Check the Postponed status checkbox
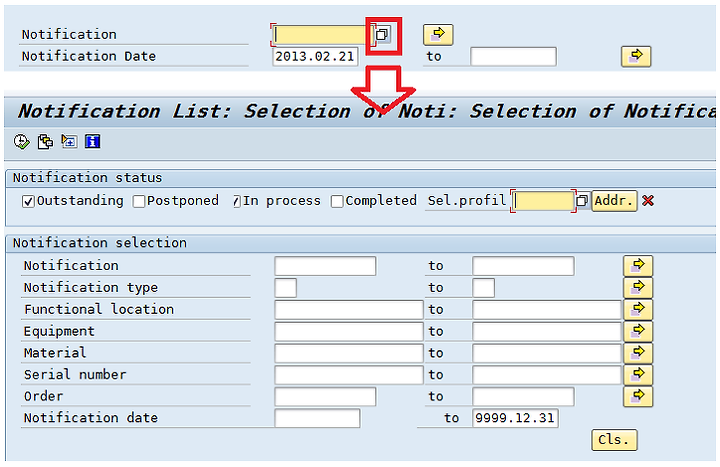This screenshot has height=467, width=720. click(139, 201)
